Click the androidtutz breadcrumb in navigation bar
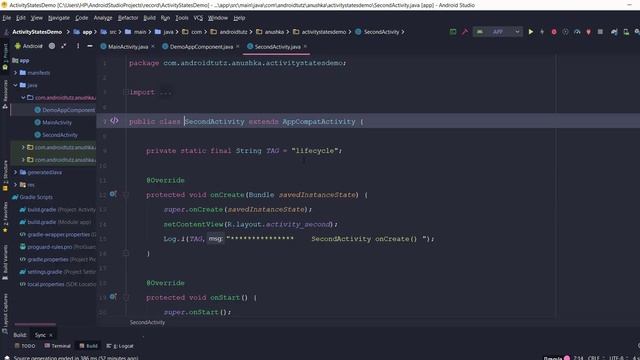 click(x=233, y=32)
